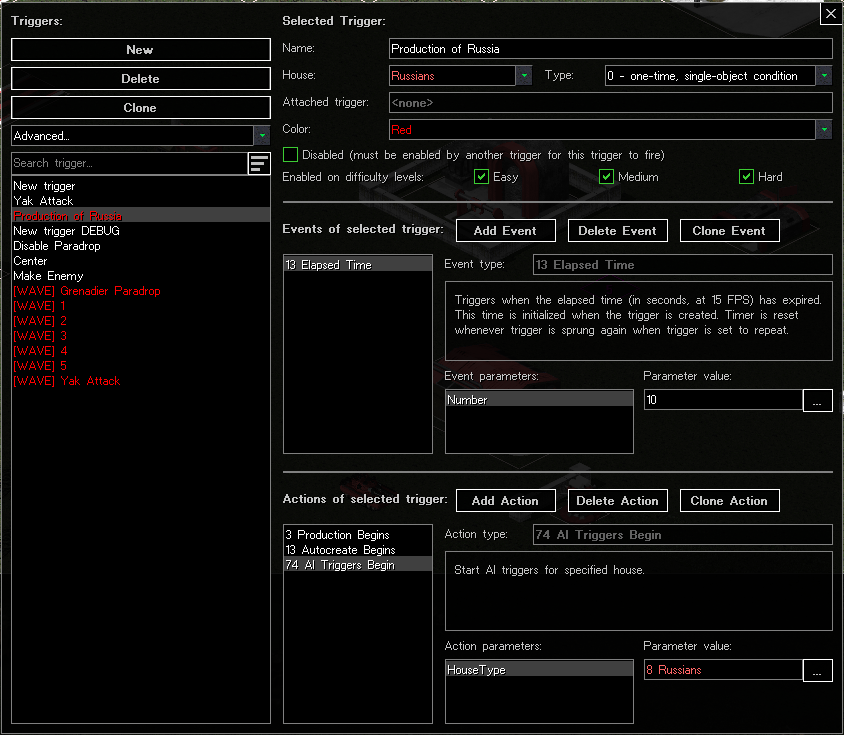Click the Event type field
Image resolution: width=844 pixels, height=735 pixels.
click(x=683, y=265)
